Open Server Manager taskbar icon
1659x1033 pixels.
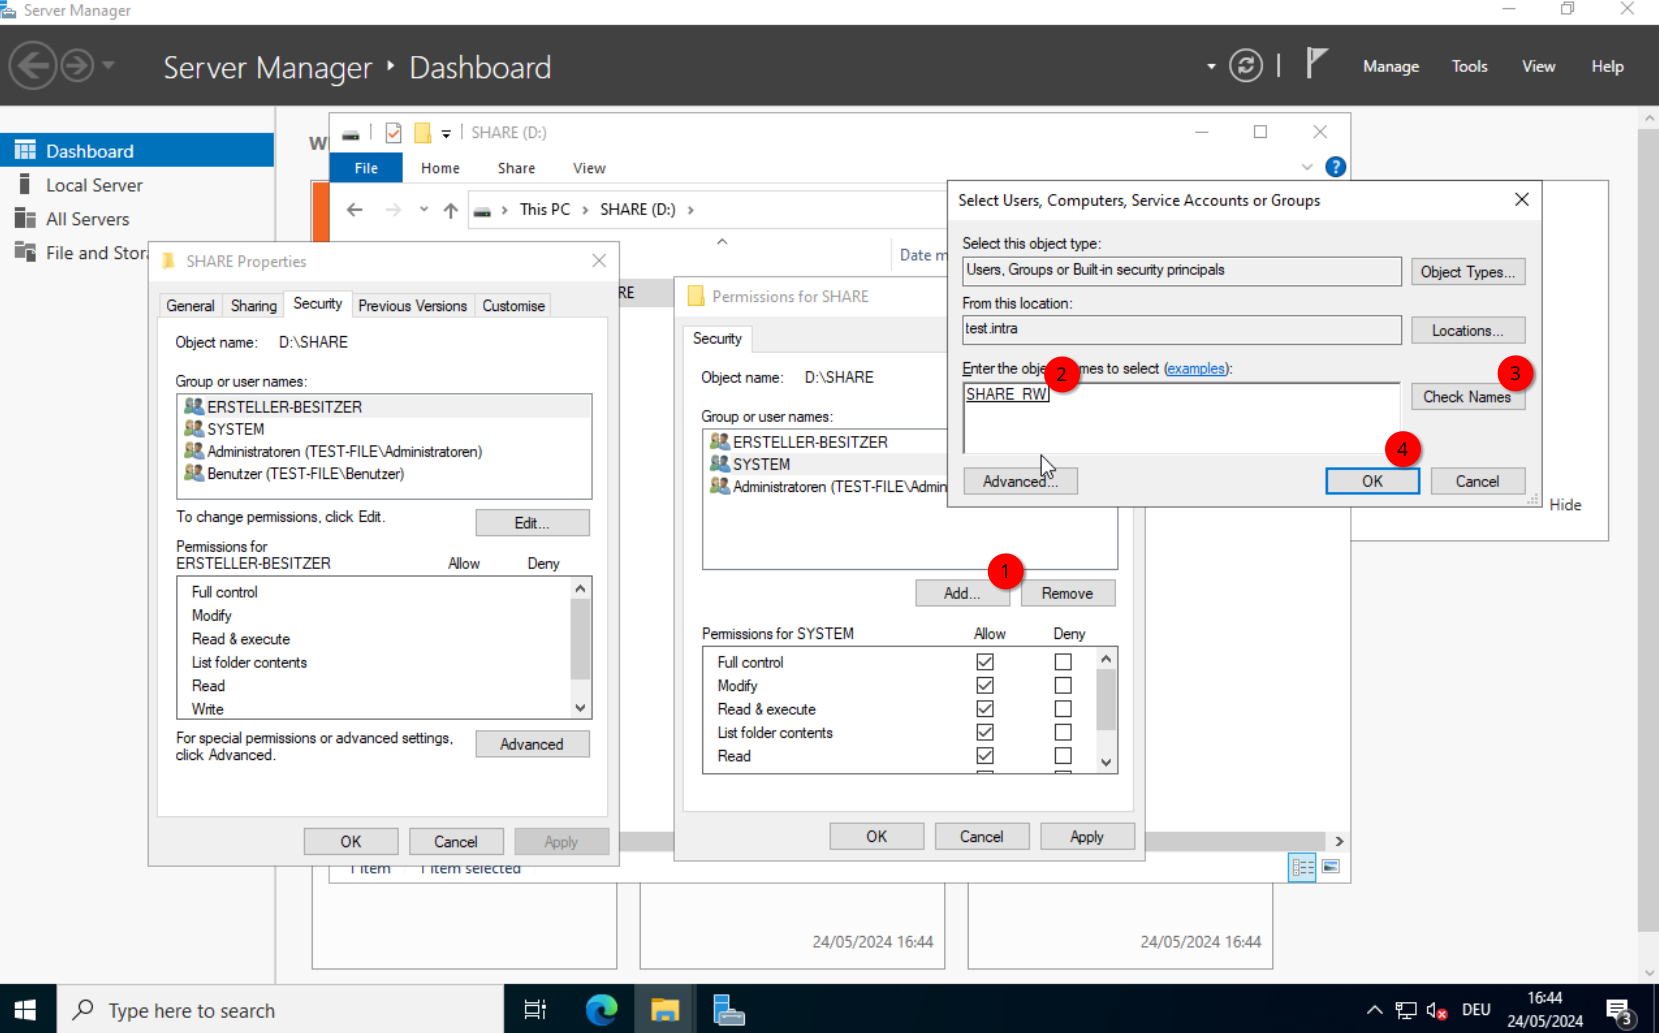(729, 1010)
